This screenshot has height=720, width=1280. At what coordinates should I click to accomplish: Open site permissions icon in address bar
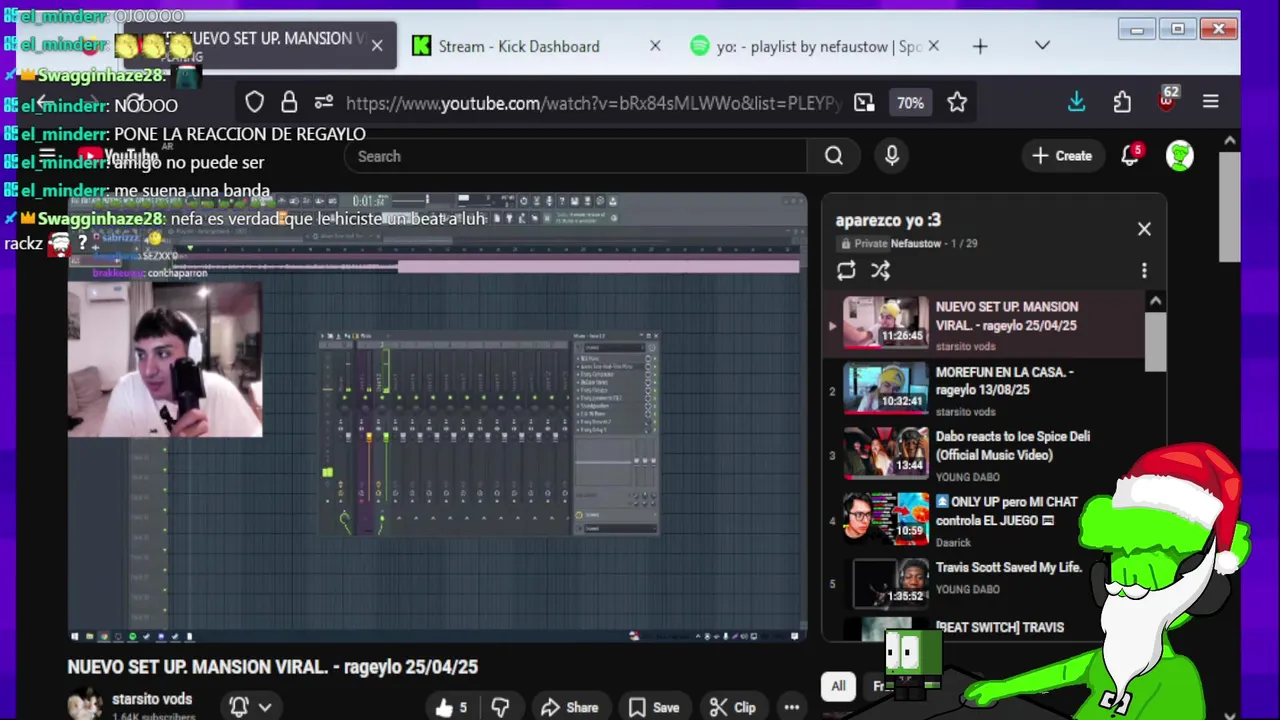(323, 102)
